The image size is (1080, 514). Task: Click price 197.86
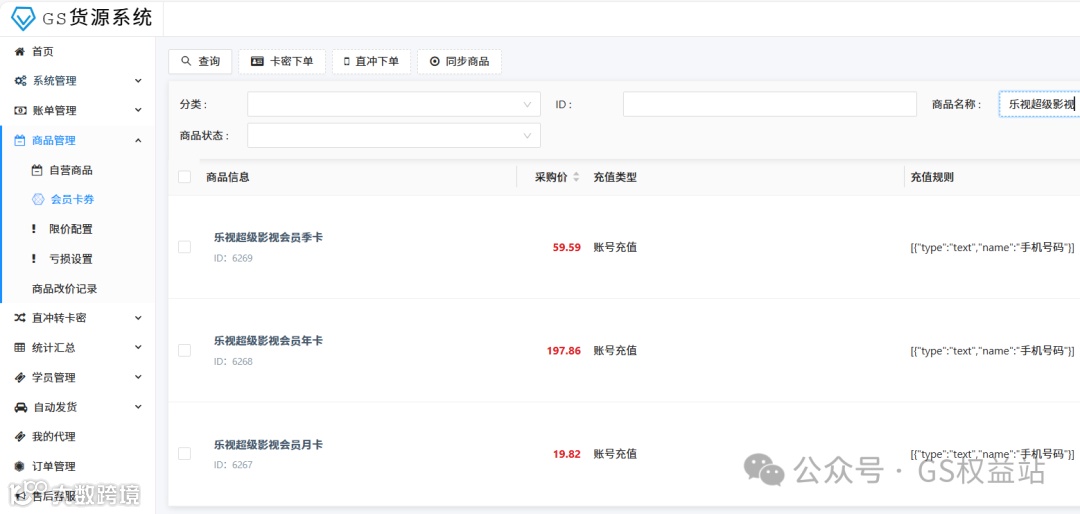point(563,351)
